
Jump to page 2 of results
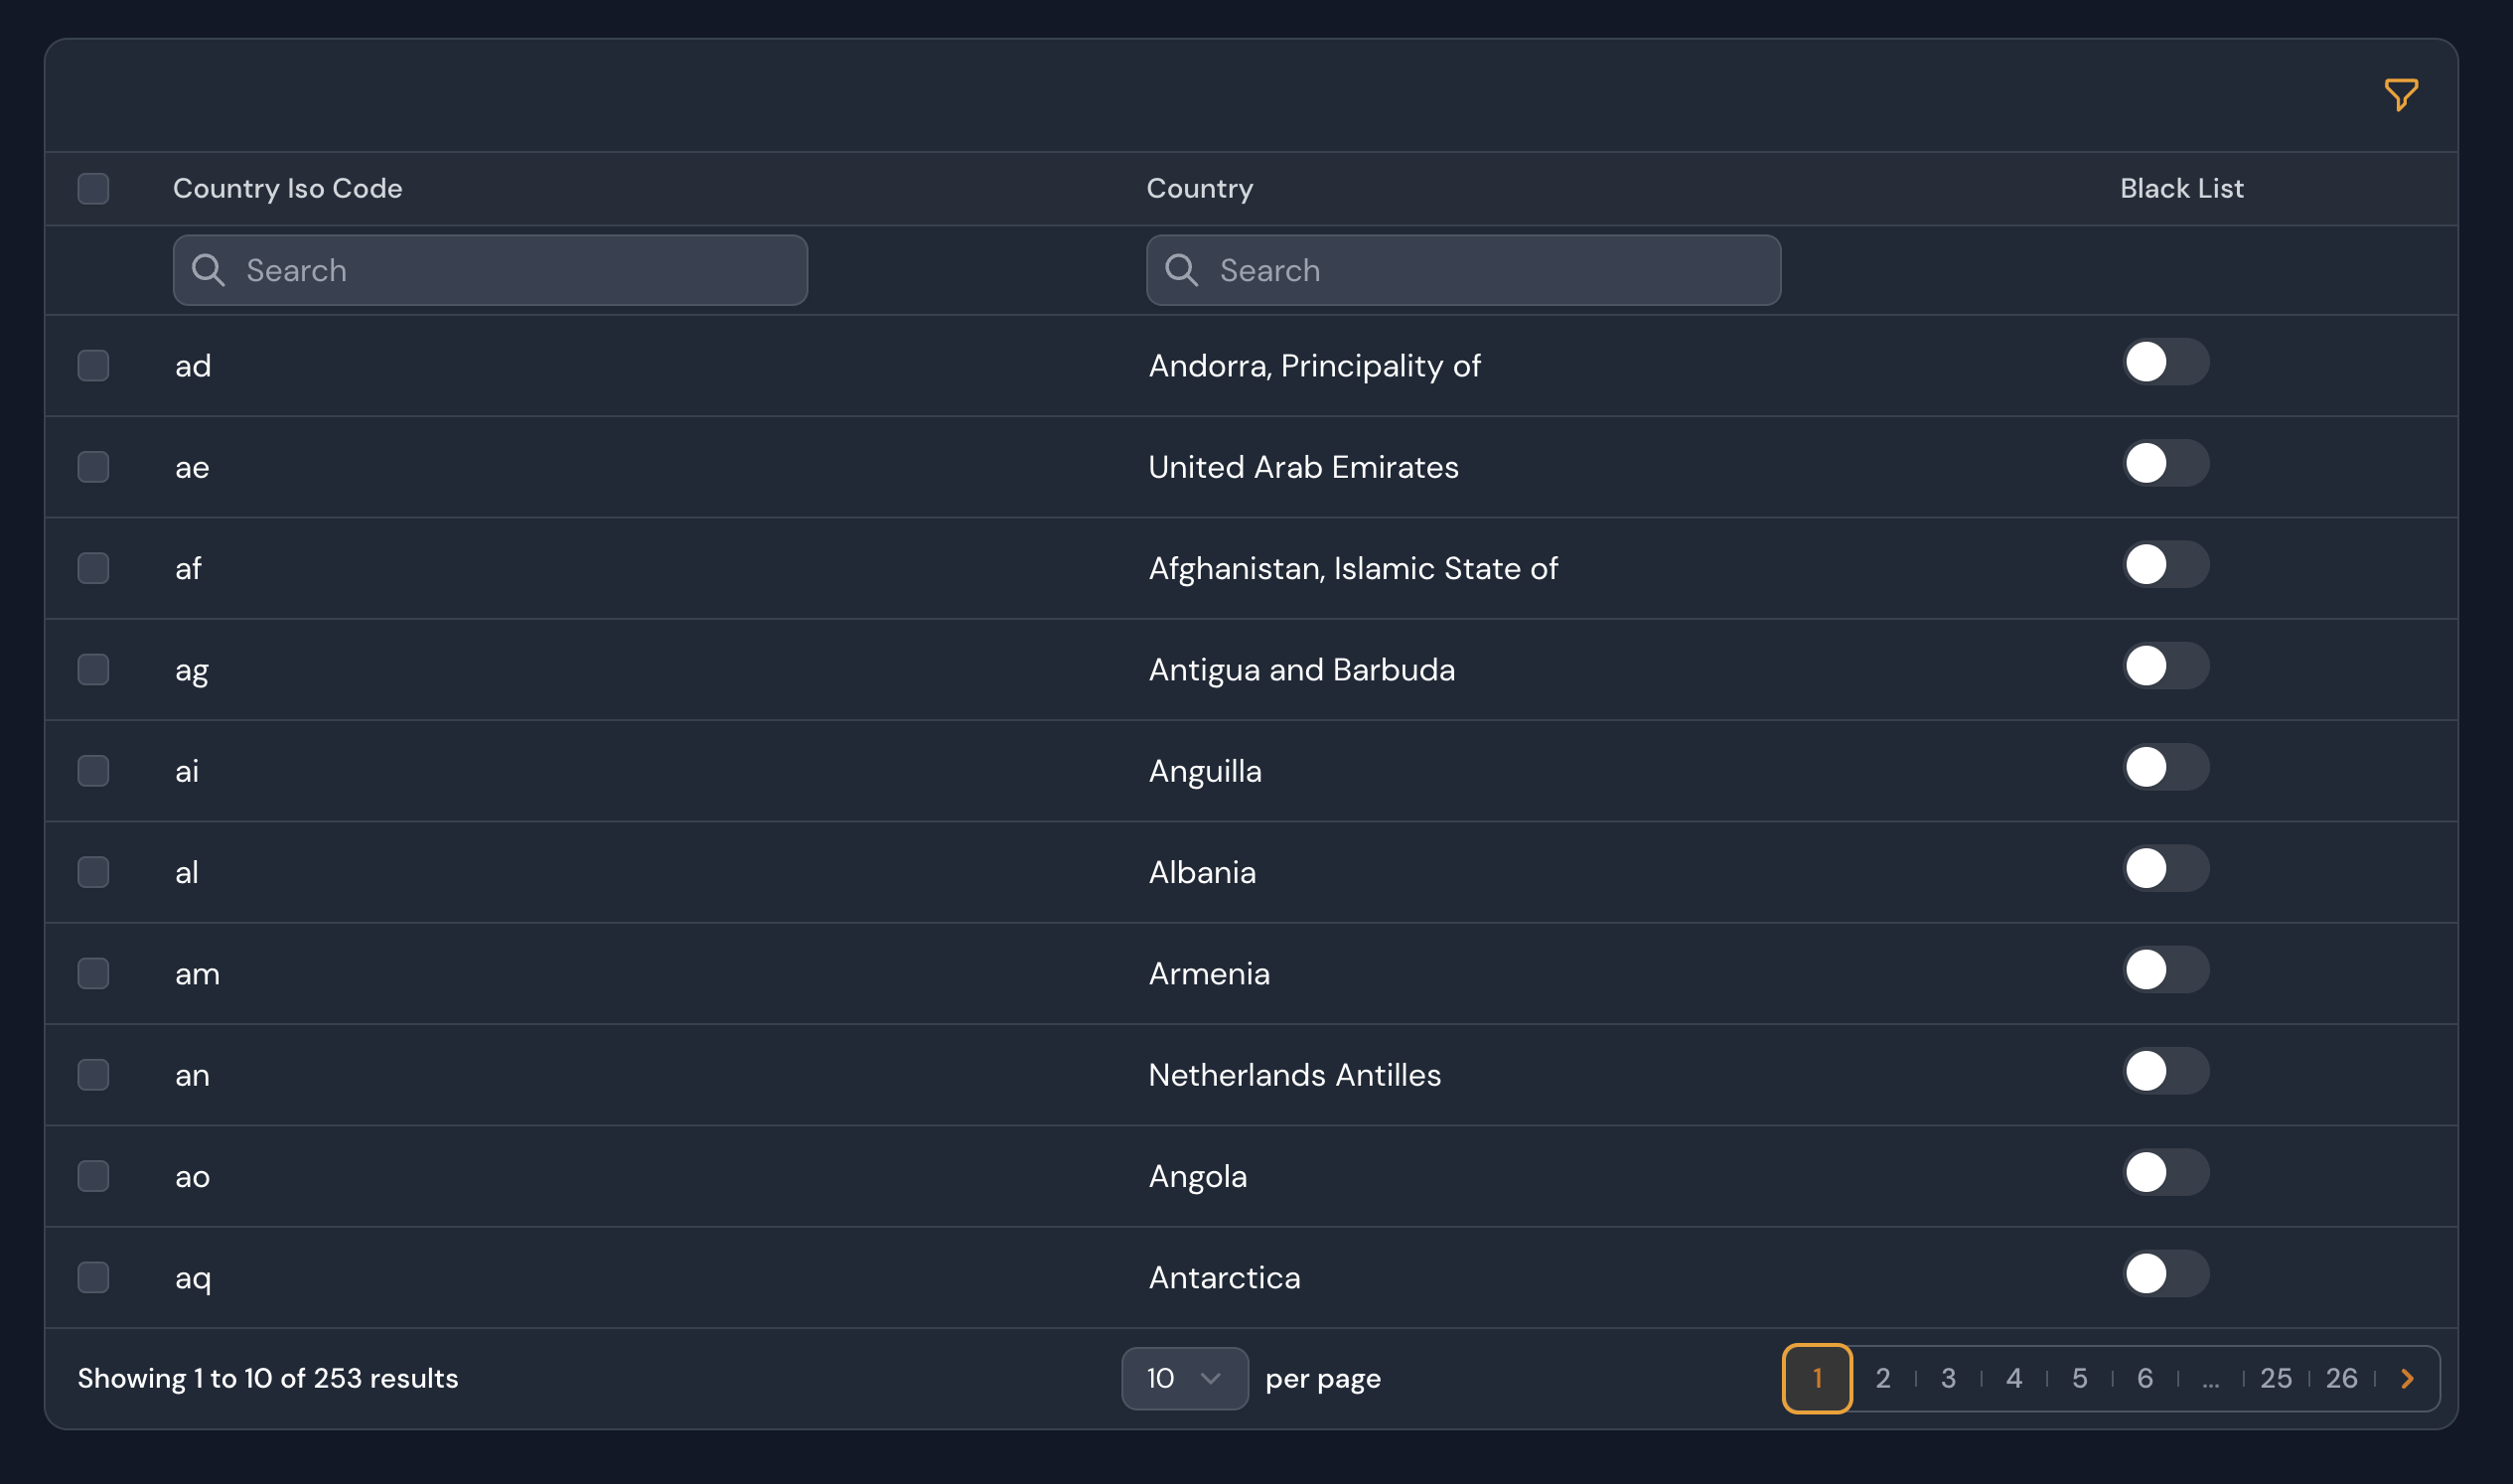point(1882,1378)
